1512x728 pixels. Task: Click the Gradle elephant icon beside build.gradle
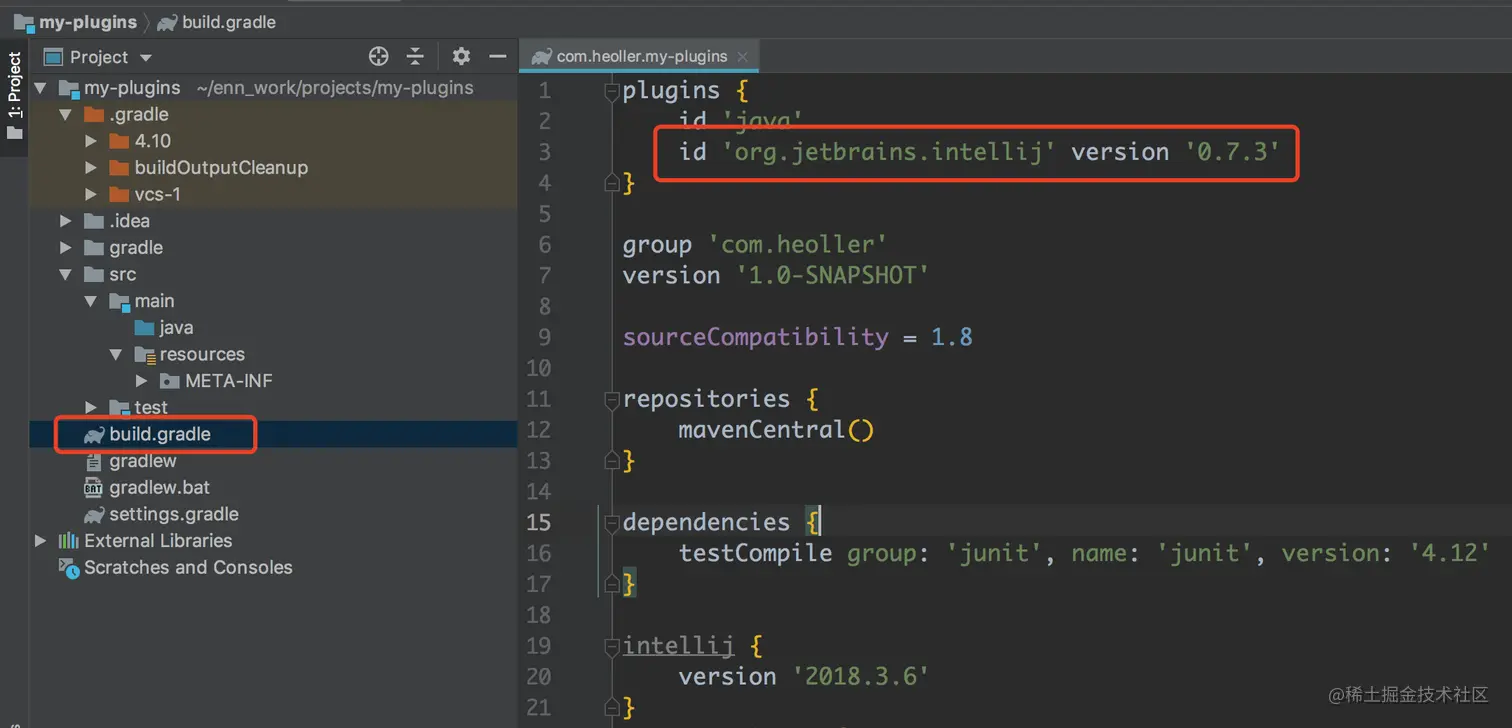[92, 434]
